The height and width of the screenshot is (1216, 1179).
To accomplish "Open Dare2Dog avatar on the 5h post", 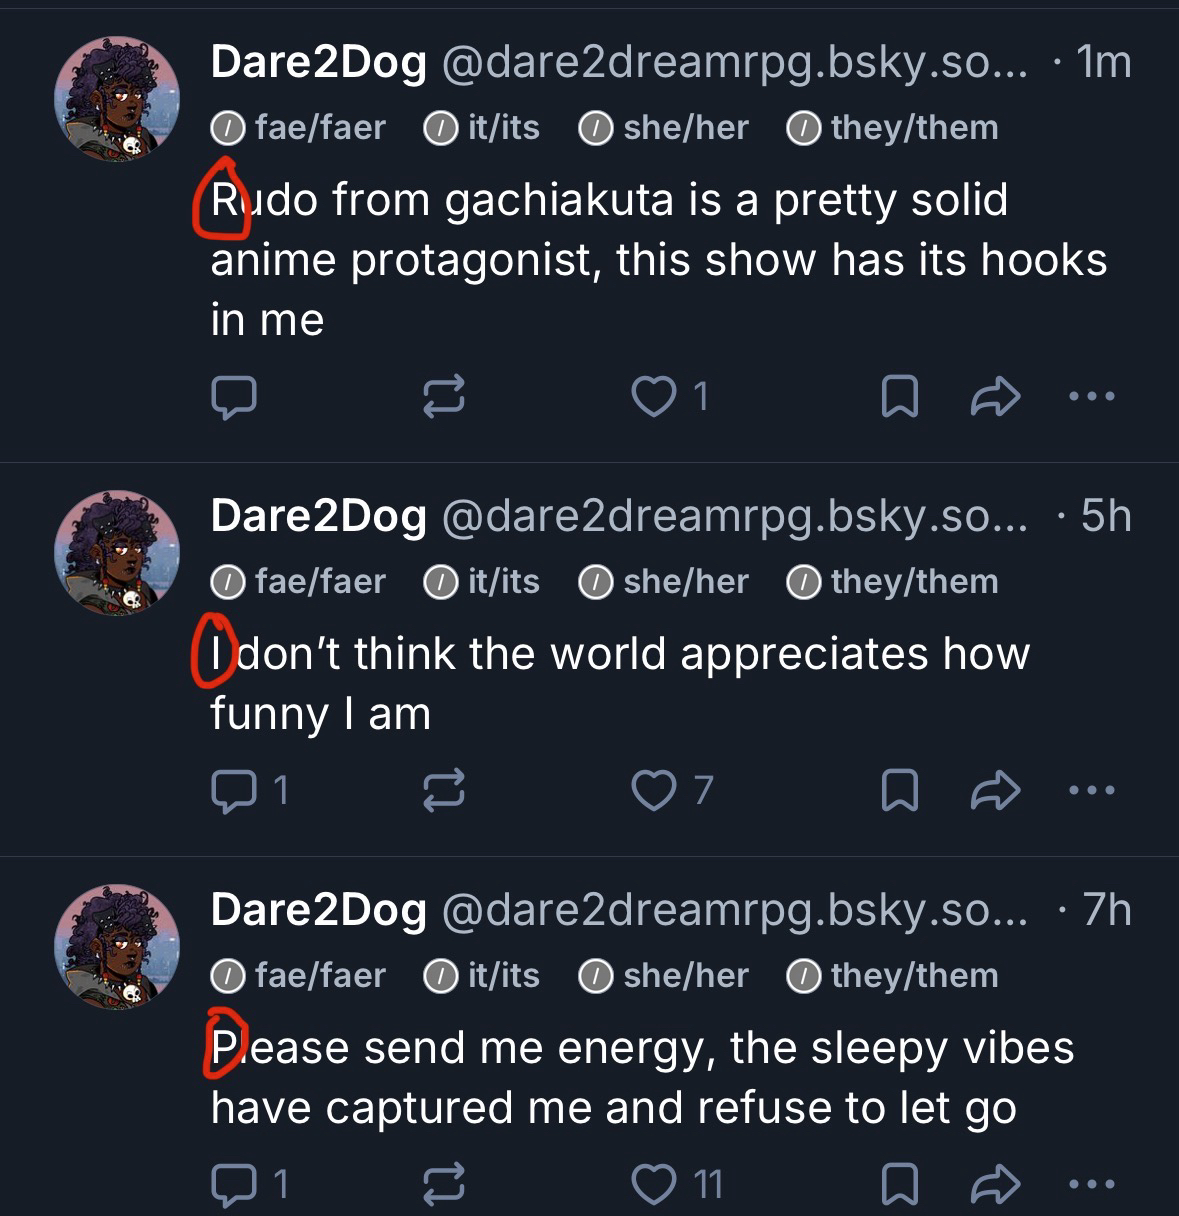I will coord(117,551).
